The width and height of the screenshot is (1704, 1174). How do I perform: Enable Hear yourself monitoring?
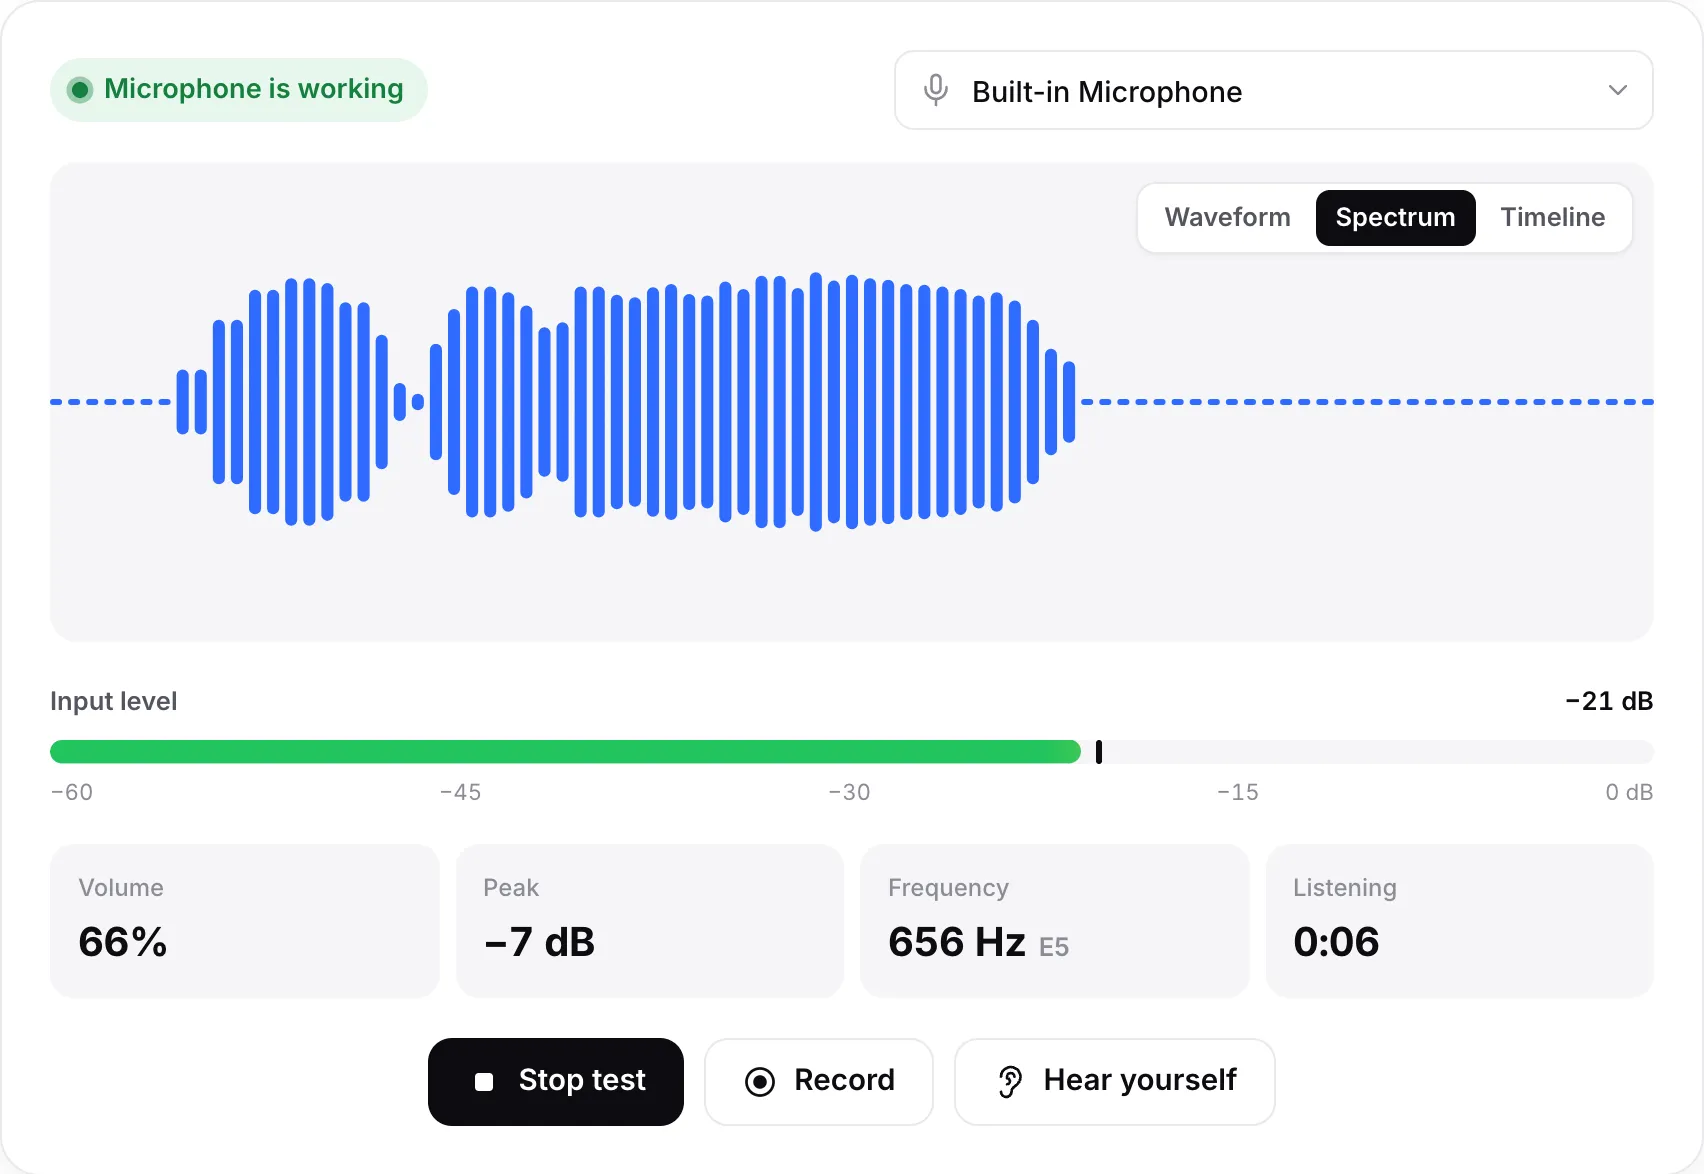[1114, 1082]
